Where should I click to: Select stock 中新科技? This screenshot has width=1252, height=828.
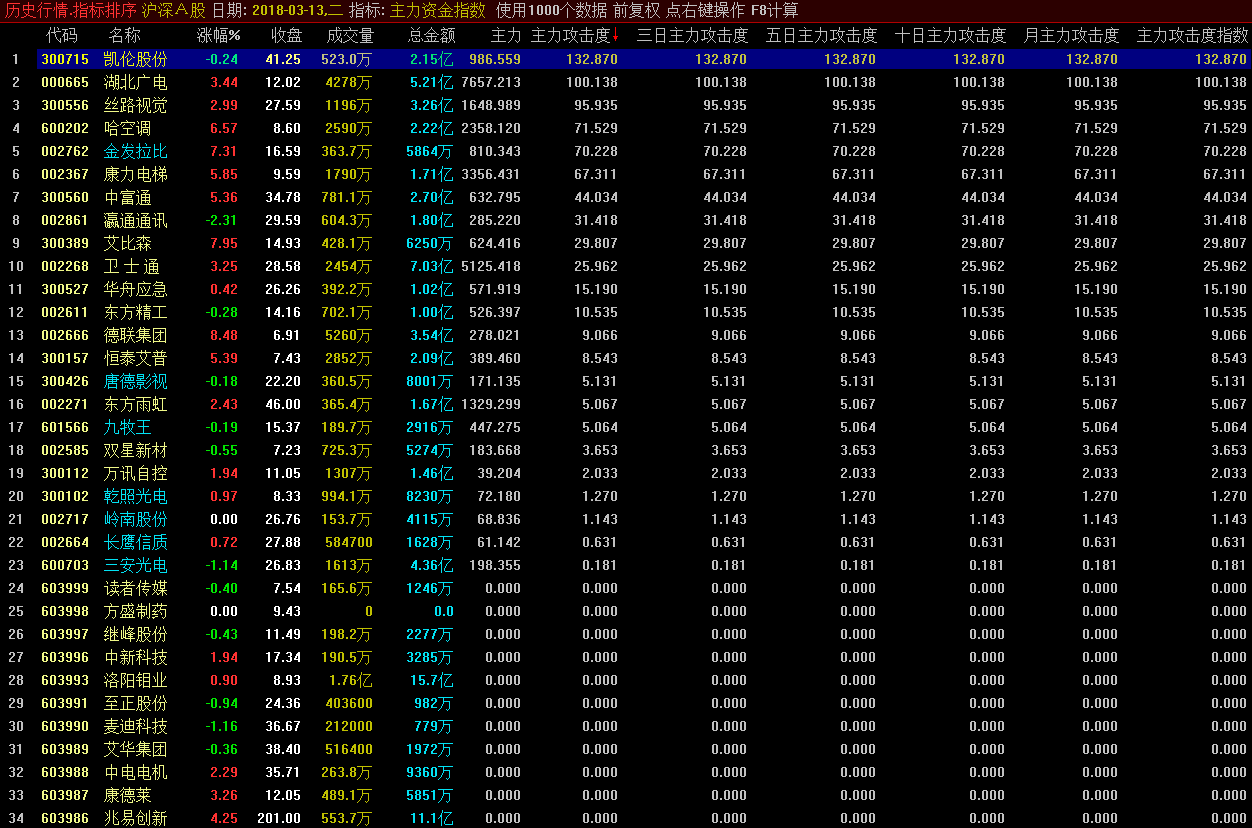click(136, 657)
